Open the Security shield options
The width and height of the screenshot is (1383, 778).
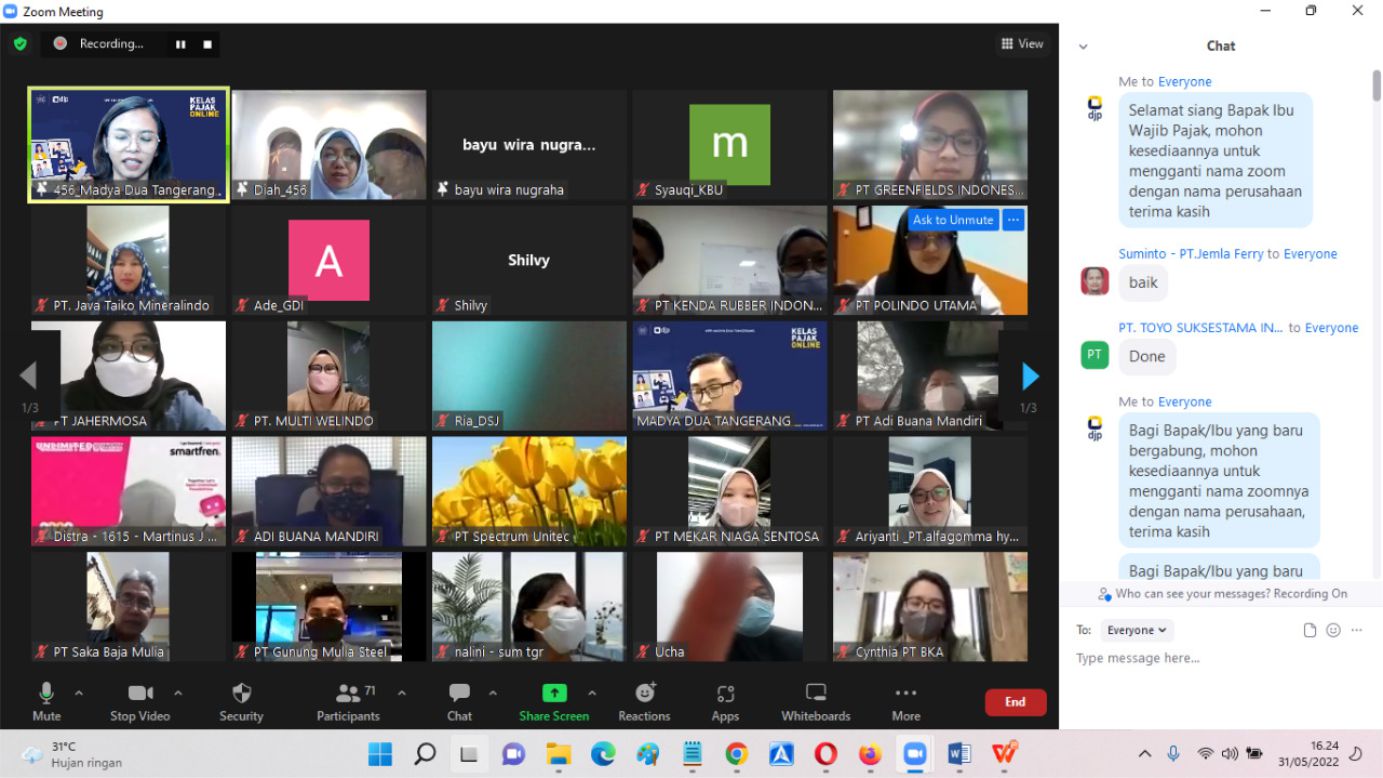(241, 694)
